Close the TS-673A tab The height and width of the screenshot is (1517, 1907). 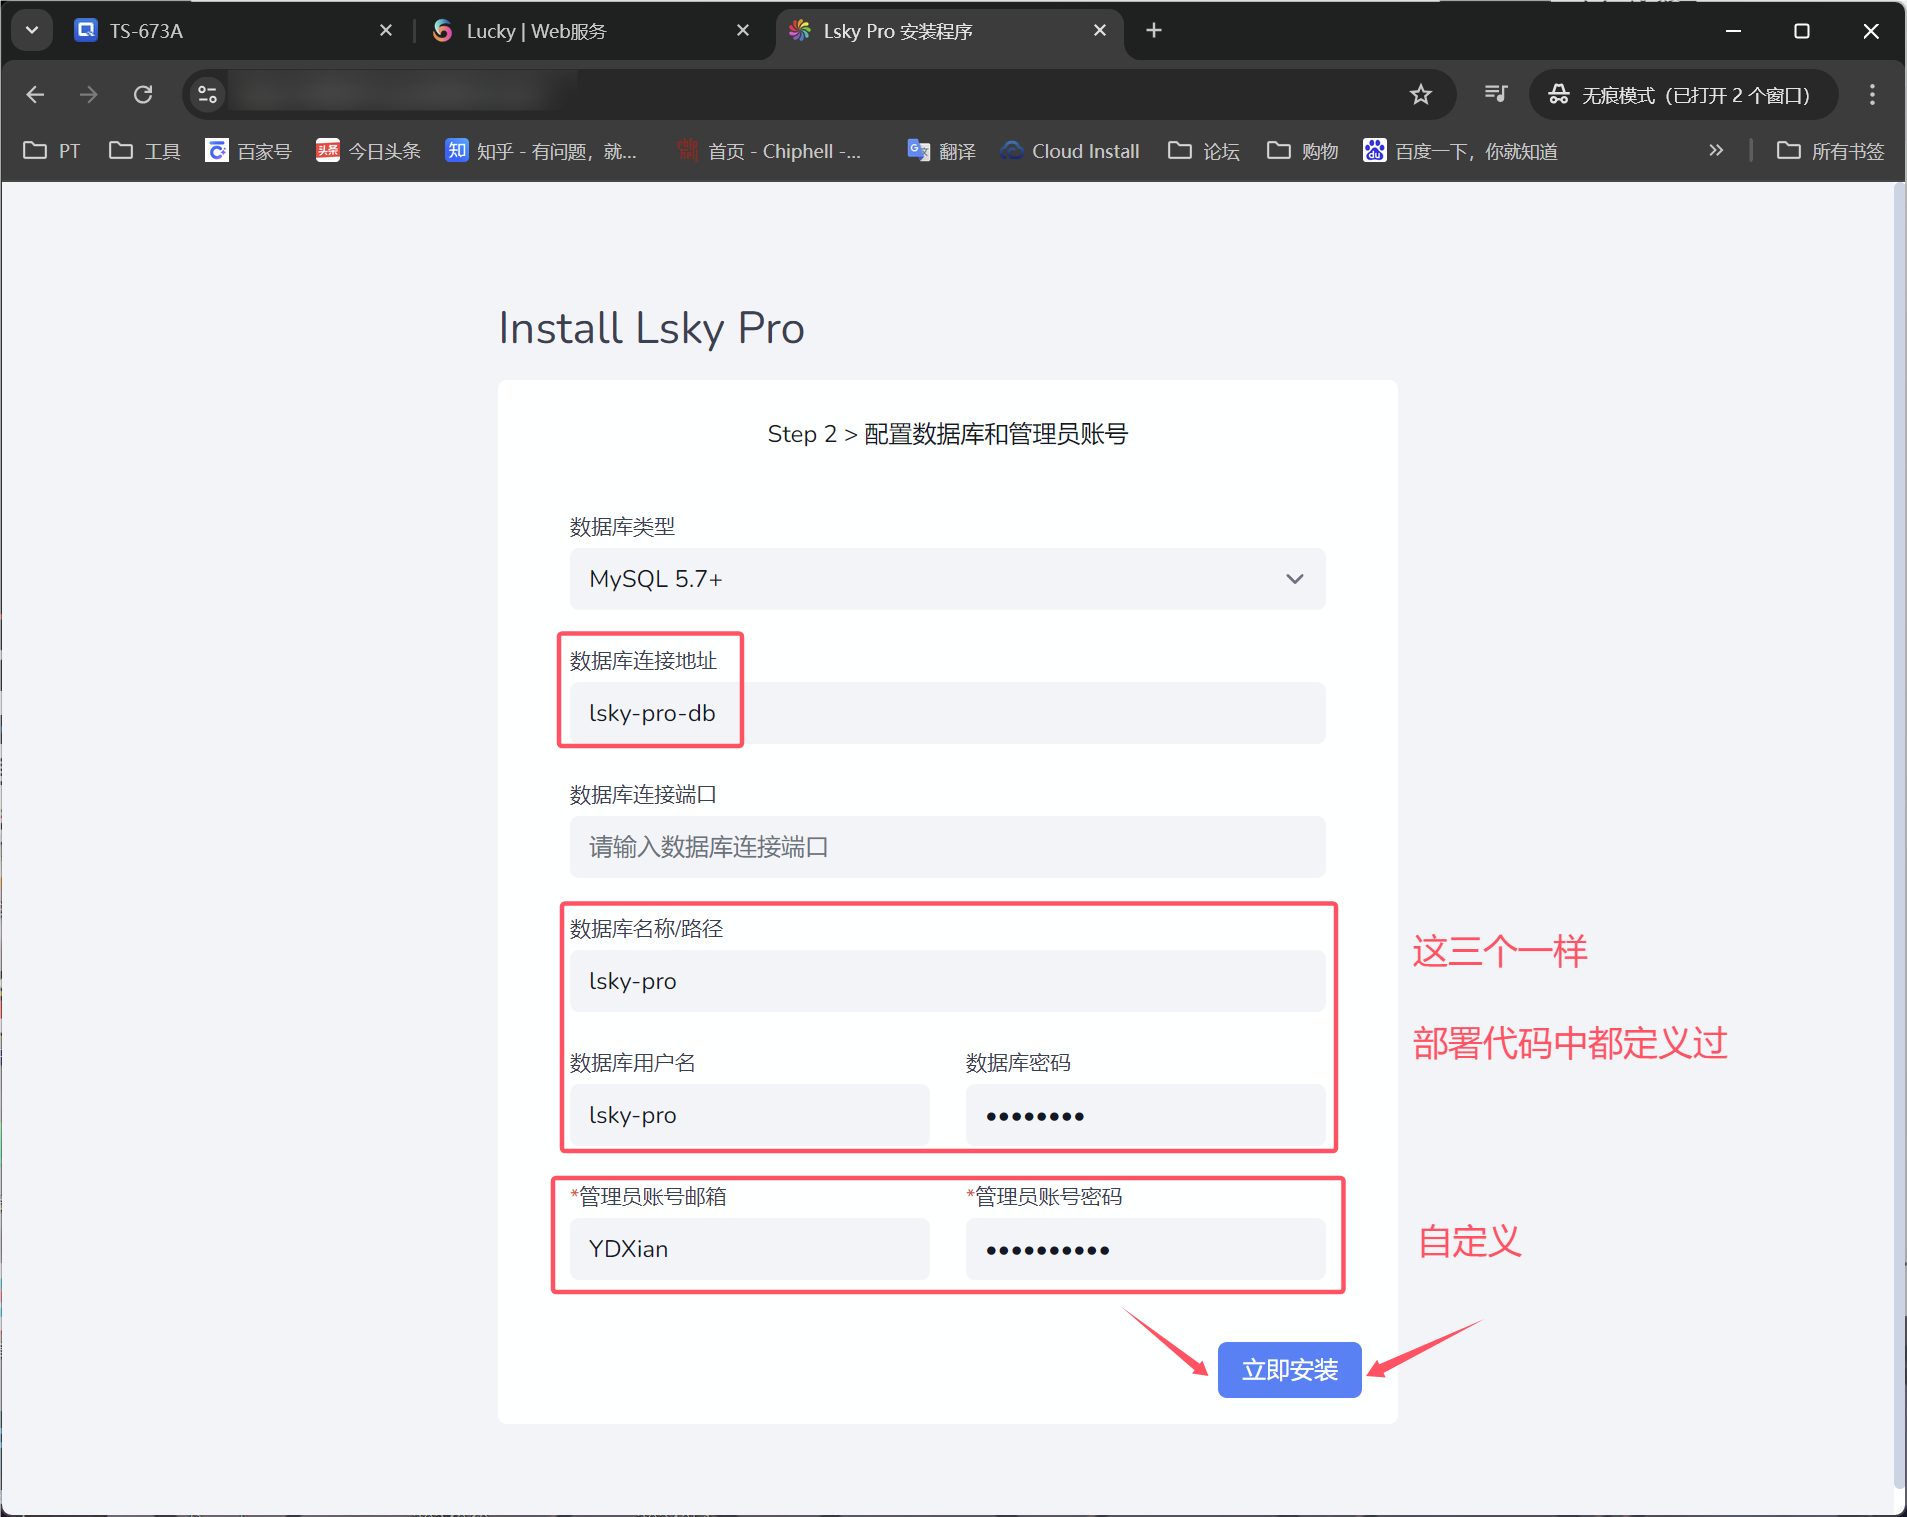coord(386,31)
